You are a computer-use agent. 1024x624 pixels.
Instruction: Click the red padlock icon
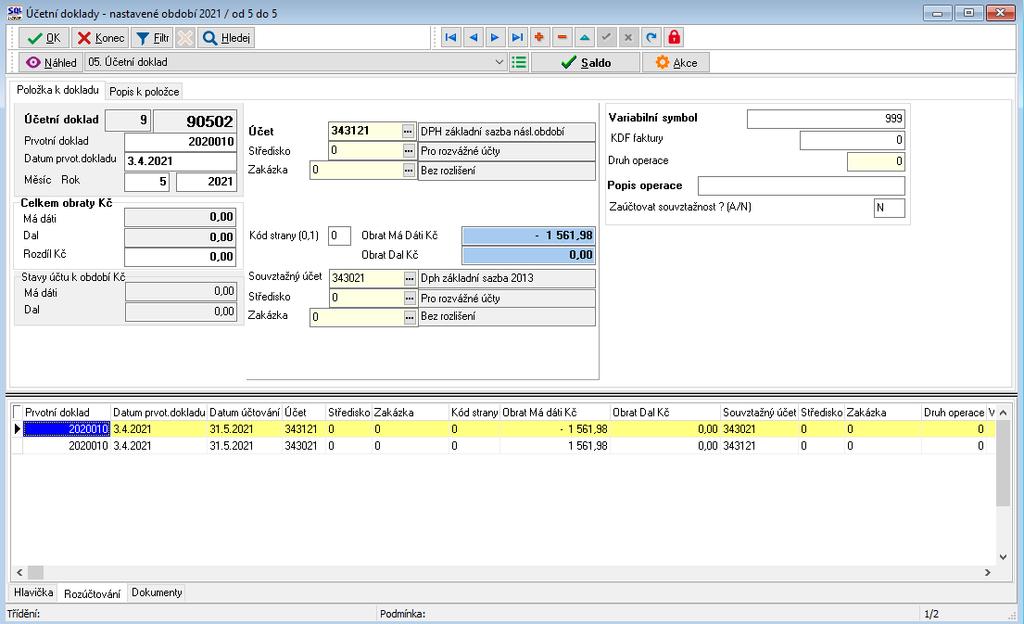tap(674, 37)
